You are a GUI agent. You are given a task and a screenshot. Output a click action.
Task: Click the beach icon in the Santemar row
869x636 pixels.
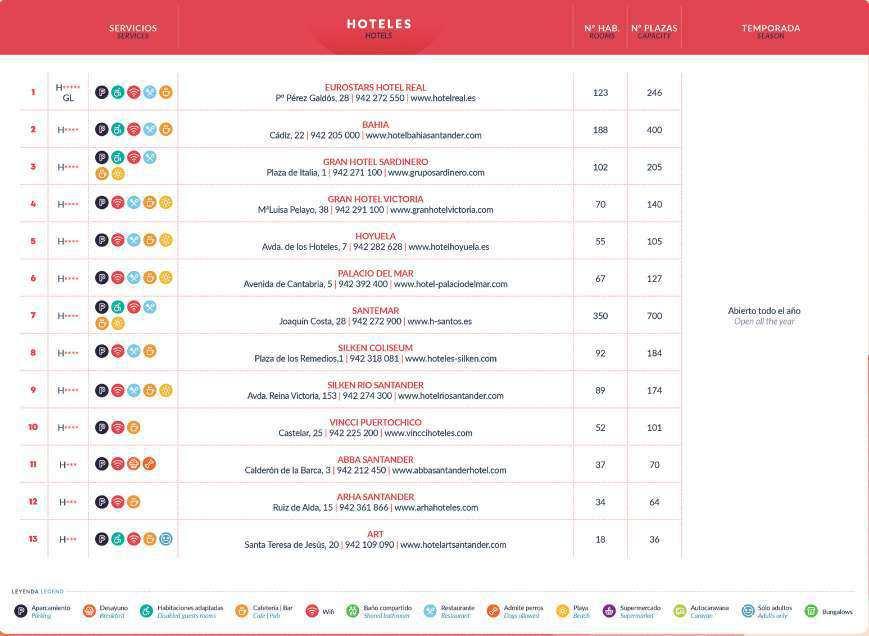(x=117, y=323)
